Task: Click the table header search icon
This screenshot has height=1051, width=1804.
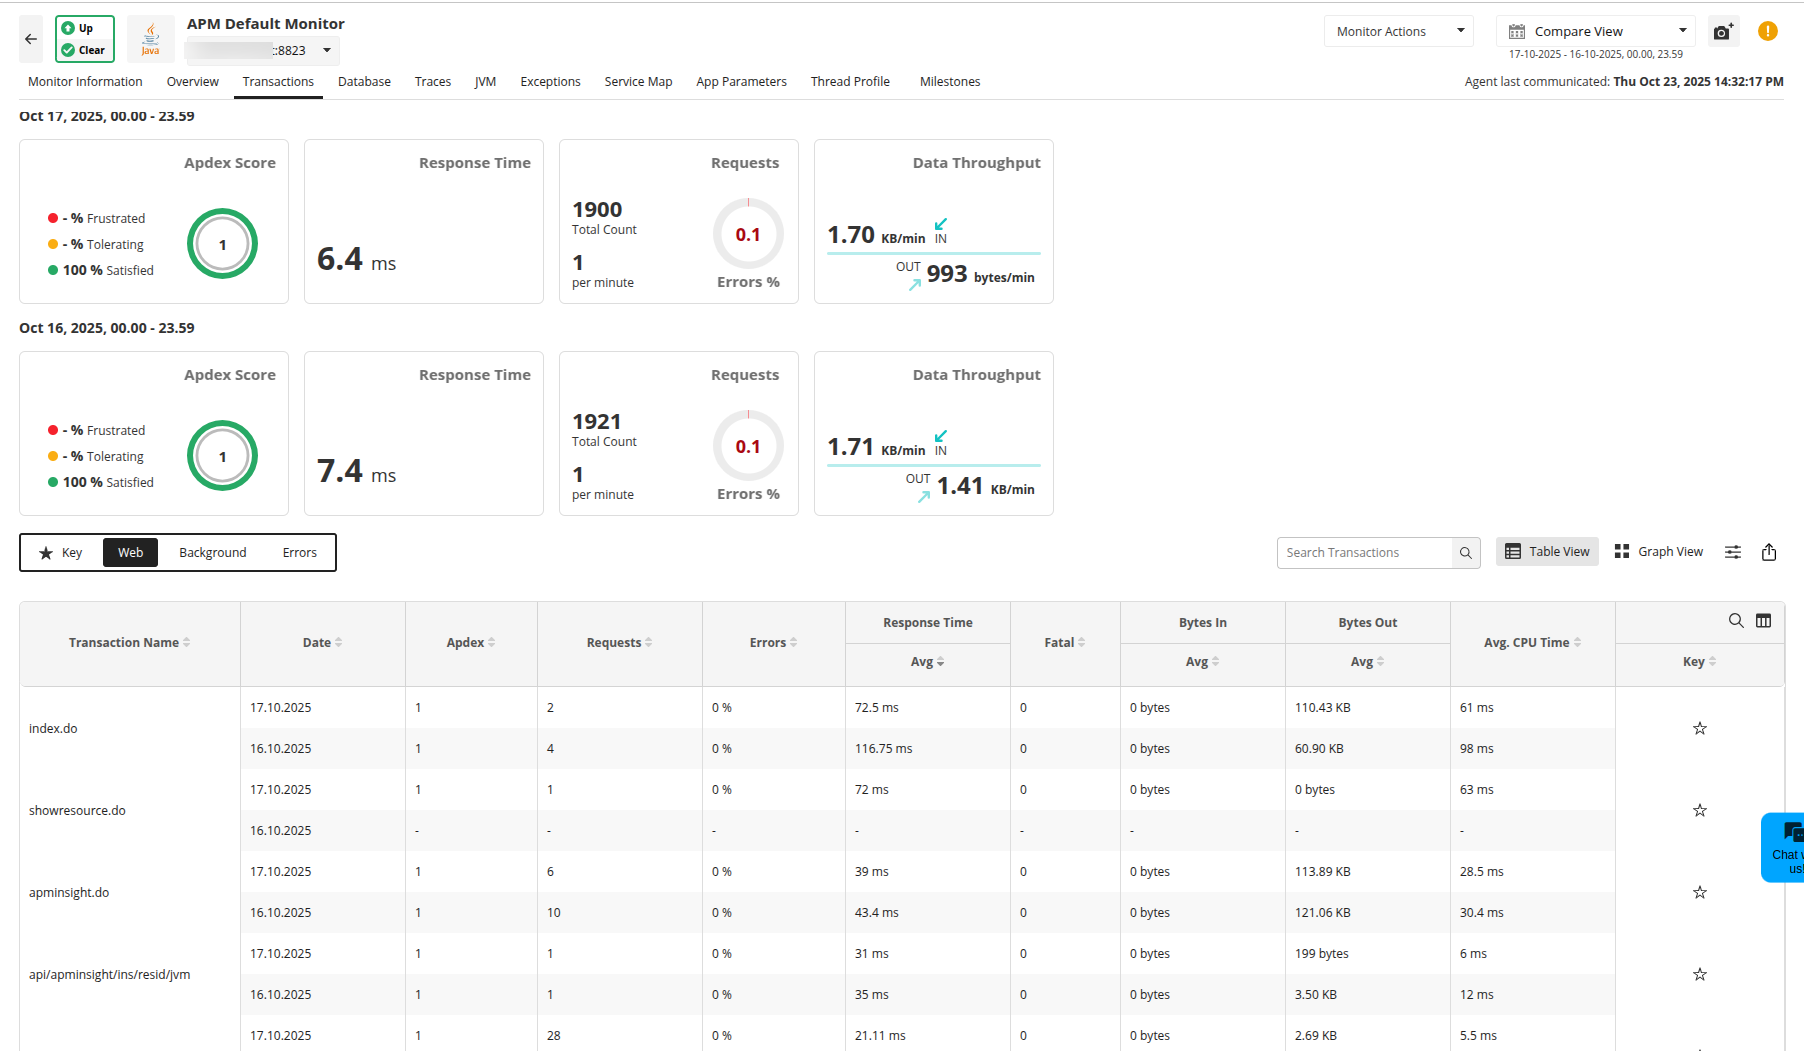Action: [x=1736, y=621]
